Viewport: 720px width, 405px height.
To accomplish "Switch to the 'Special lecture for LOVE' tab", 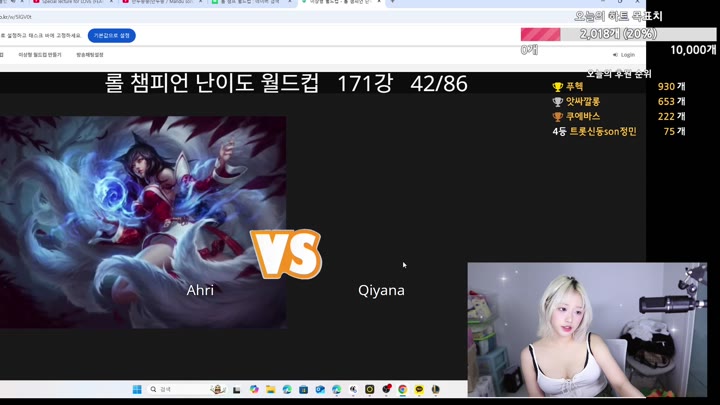I will [x=73, y=2].
